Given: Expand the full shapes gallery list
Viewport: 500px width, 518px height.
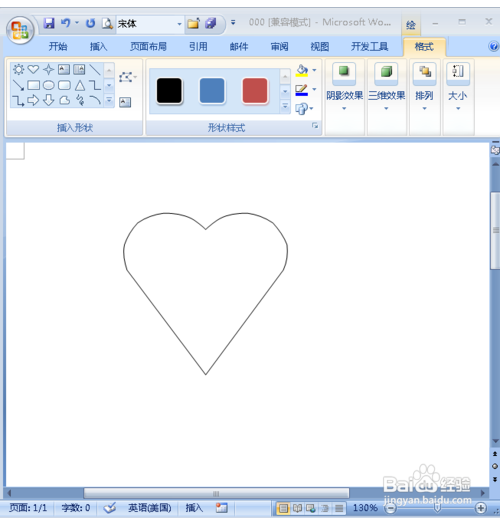Looking at the screenshot, I should [109, 100].
